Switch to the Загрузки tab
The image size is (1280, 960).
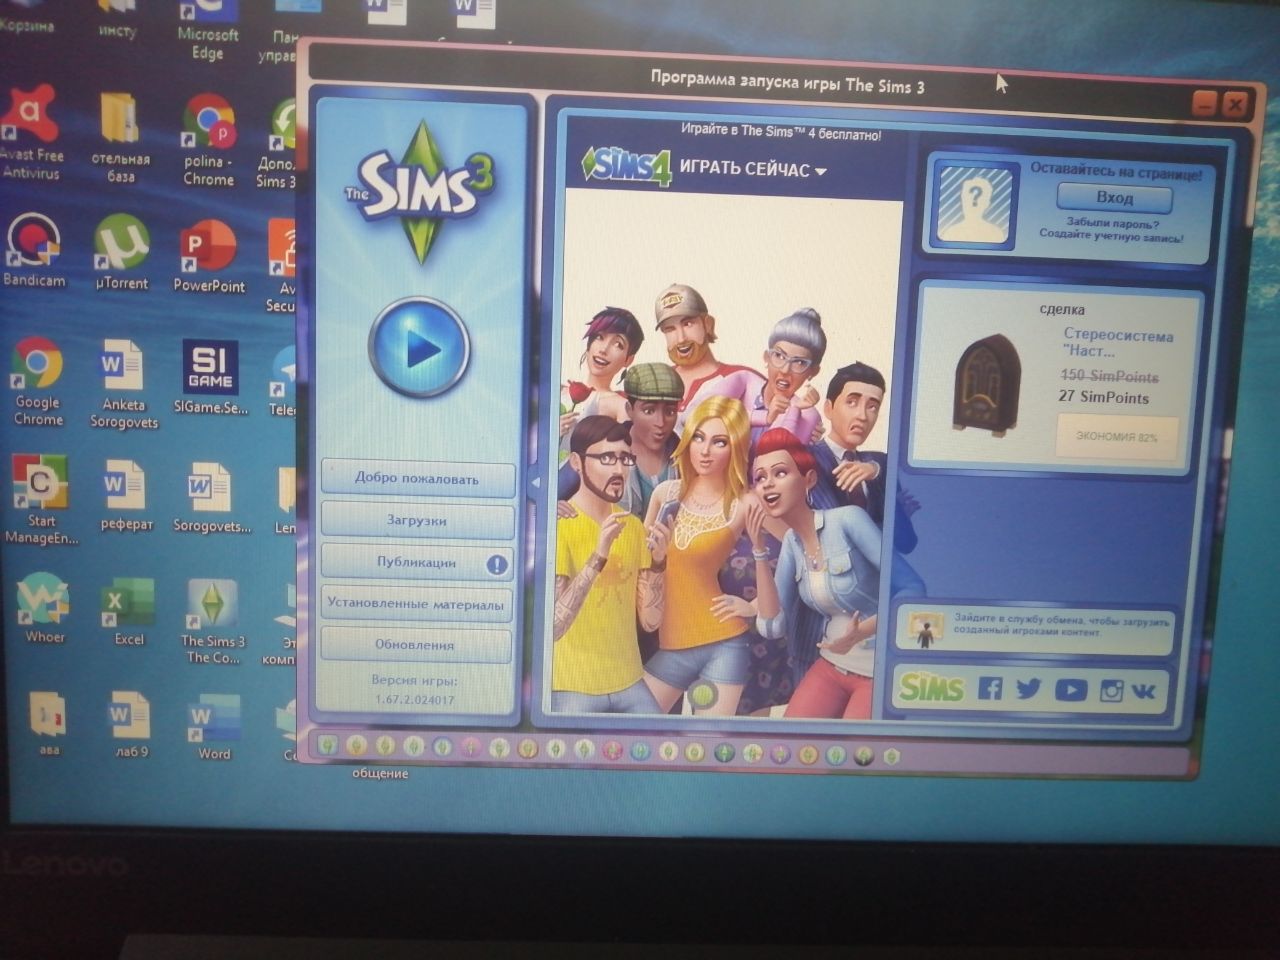click(417, 520)
